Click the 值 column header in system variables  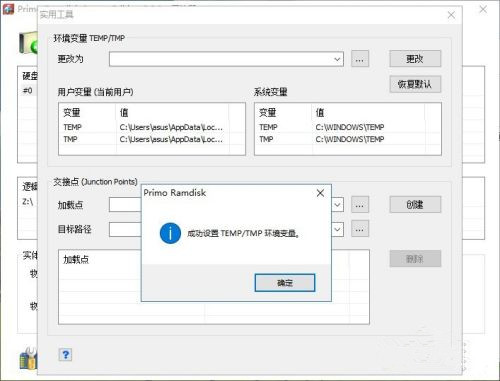click(x=369, y=113)
